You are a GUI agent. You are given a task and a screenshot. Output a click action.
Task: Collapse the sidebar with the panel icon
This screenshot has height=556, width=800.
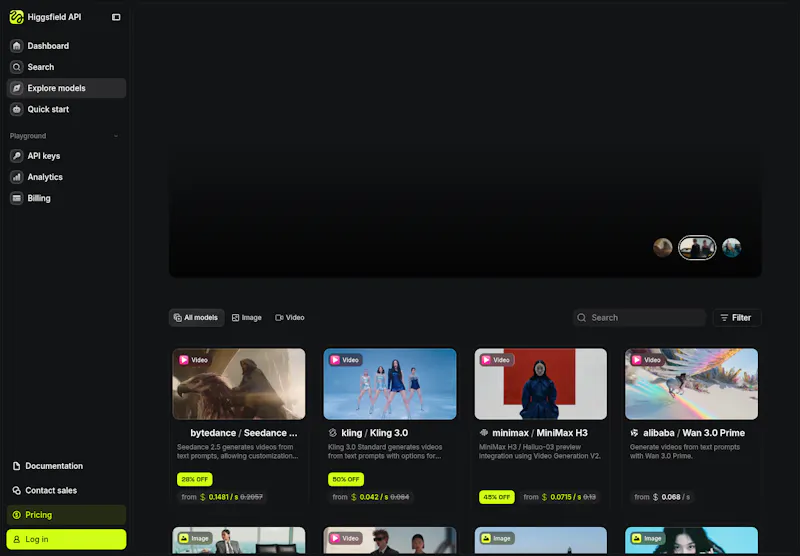pyautogui.click(x=116, y=17)
